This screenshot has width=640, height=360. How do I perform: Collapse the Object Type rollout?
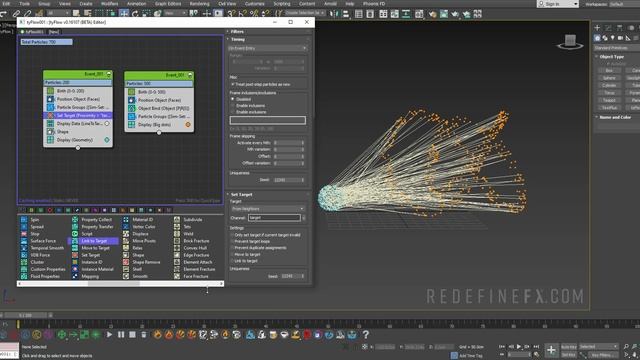pos(611,56)
